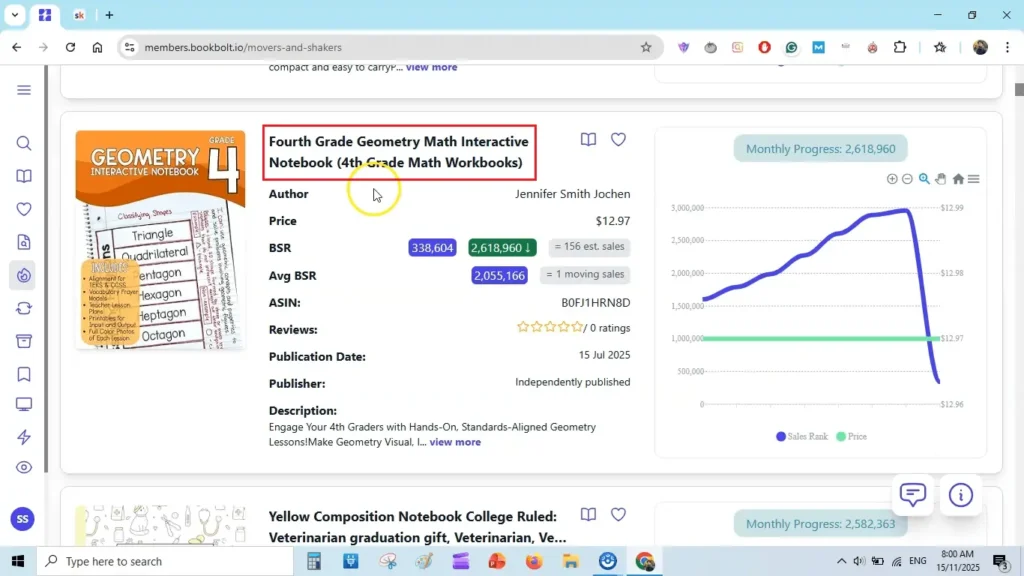Open the bookmark icon in left sidebar
1024x576 pixels.
click(x=24, y=374)
